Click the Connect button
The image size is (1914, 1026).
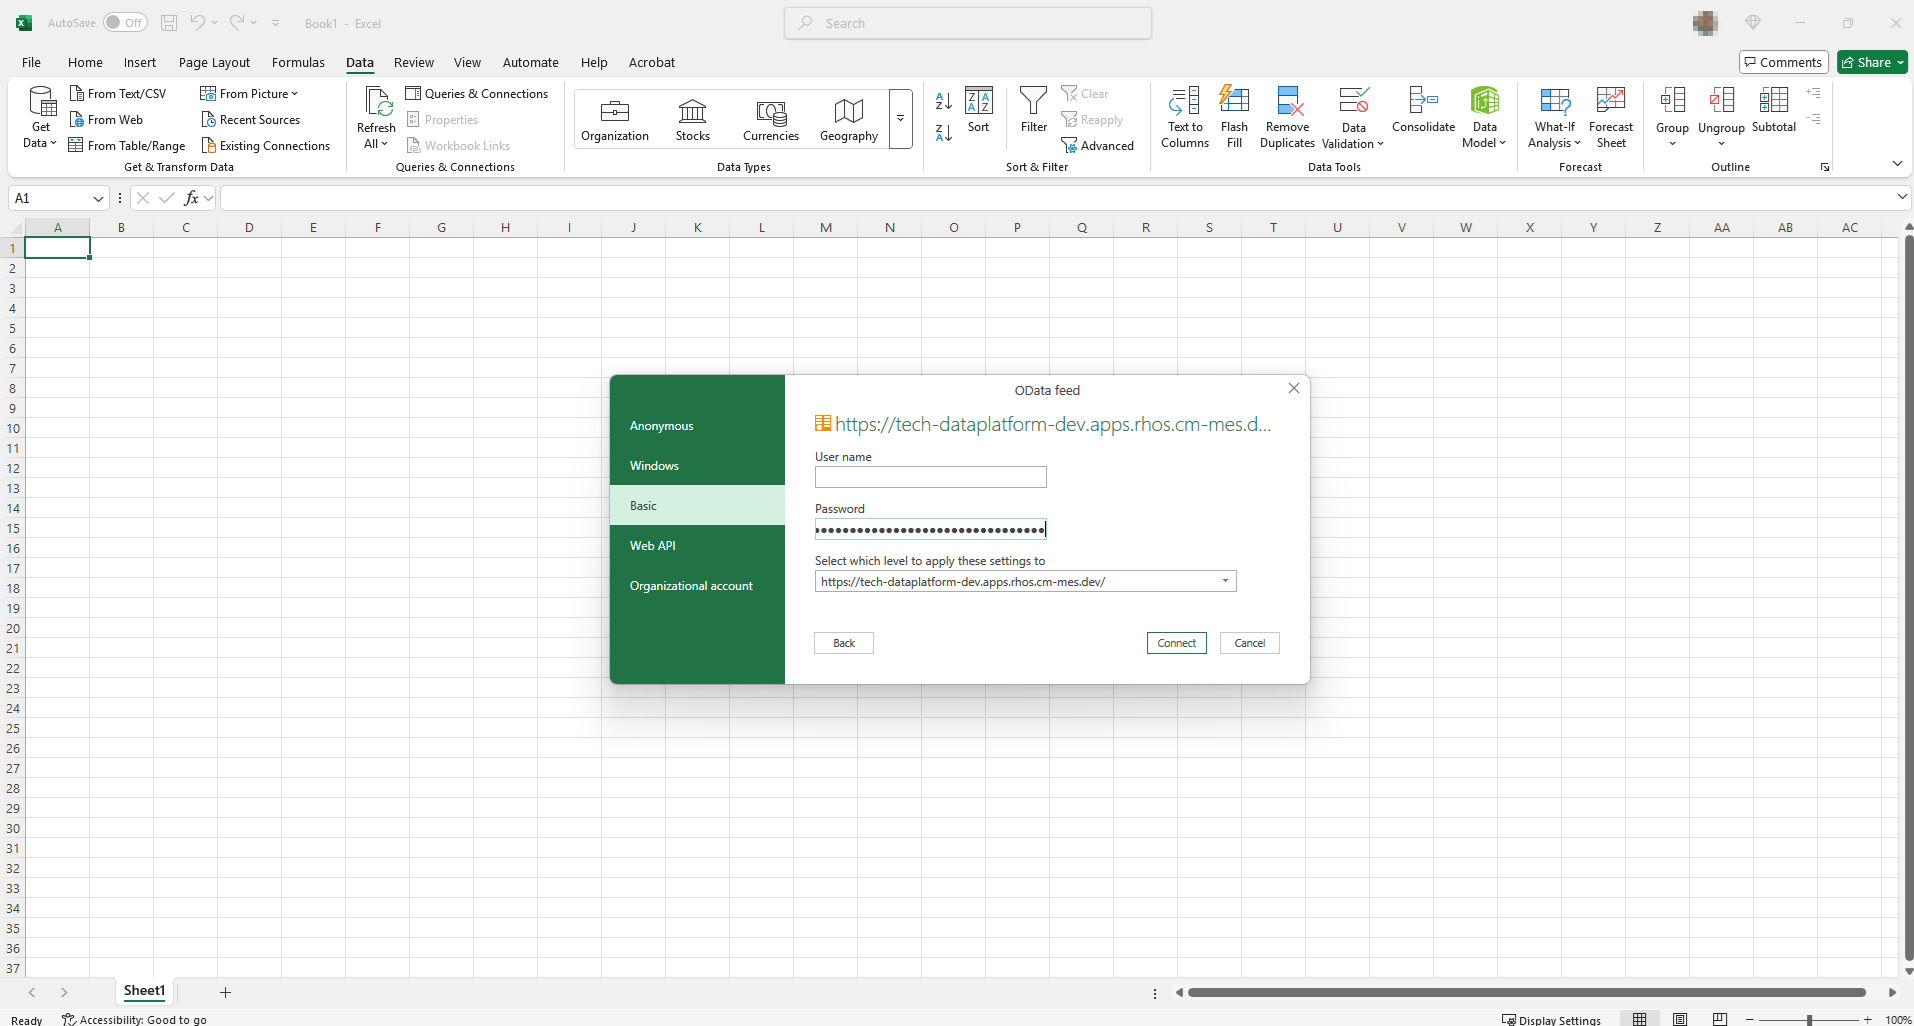tap(1176, 643)
